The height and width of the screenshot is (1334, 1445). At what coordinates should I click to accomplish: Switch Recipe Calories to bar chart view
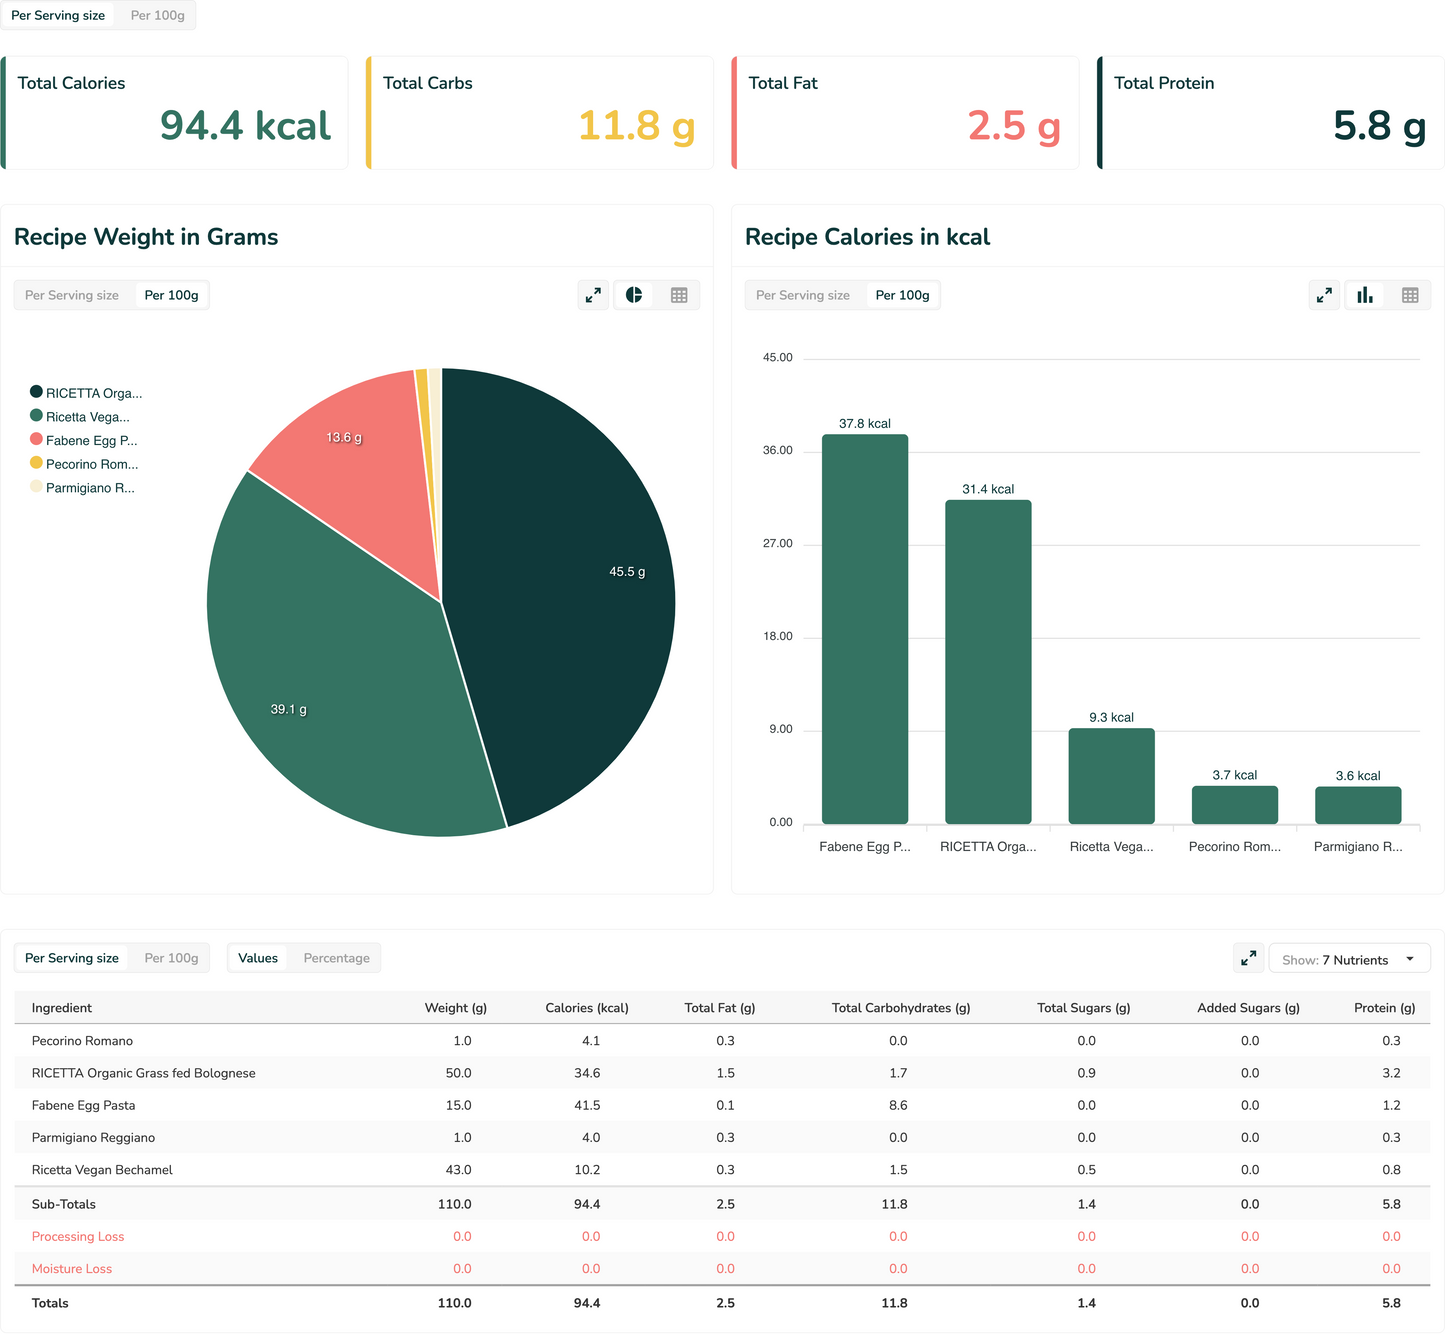click(x=1365, y=295)
